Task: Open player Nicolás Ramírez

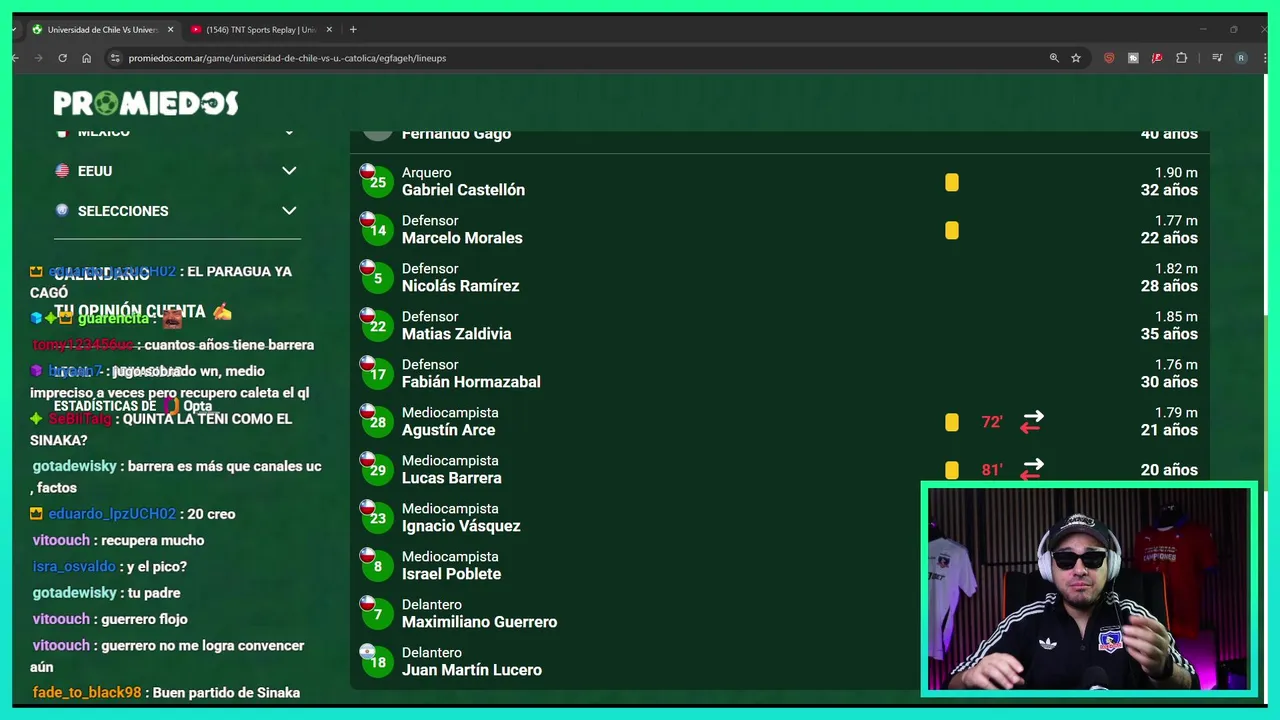Action: [x=460, y=286]
